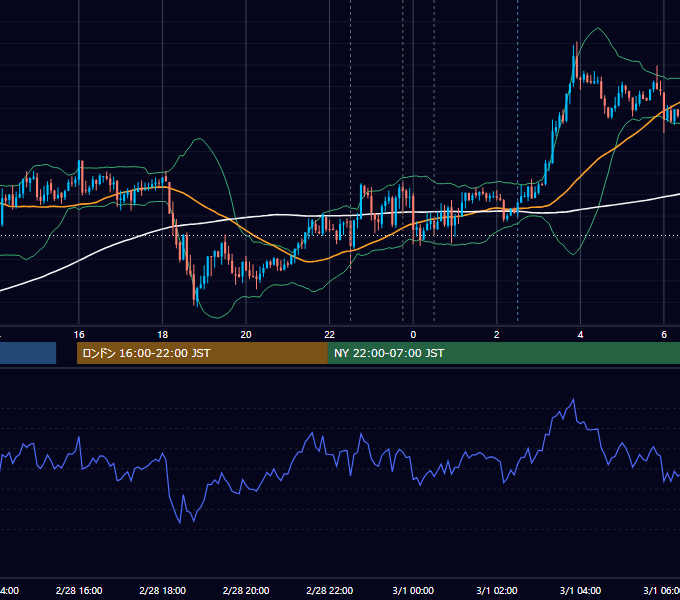The image size is (680, 600).
Task: Click the hour label 0 on upper axis
Action: (413, 335)
